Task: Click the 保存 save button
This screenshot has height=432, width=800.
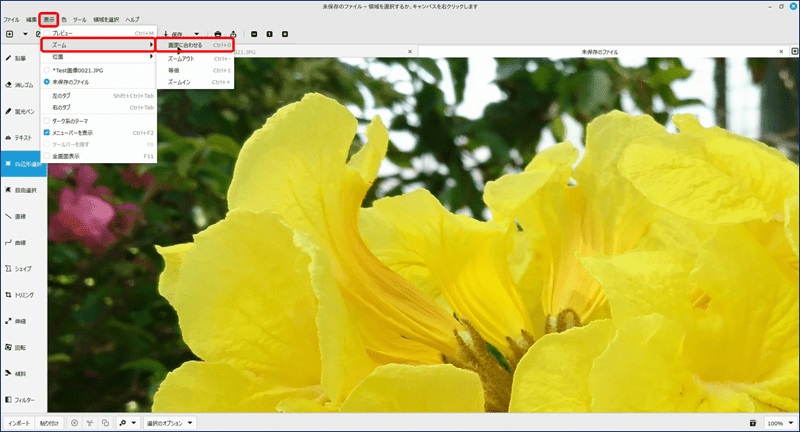Action: click(x=173, y=34)
